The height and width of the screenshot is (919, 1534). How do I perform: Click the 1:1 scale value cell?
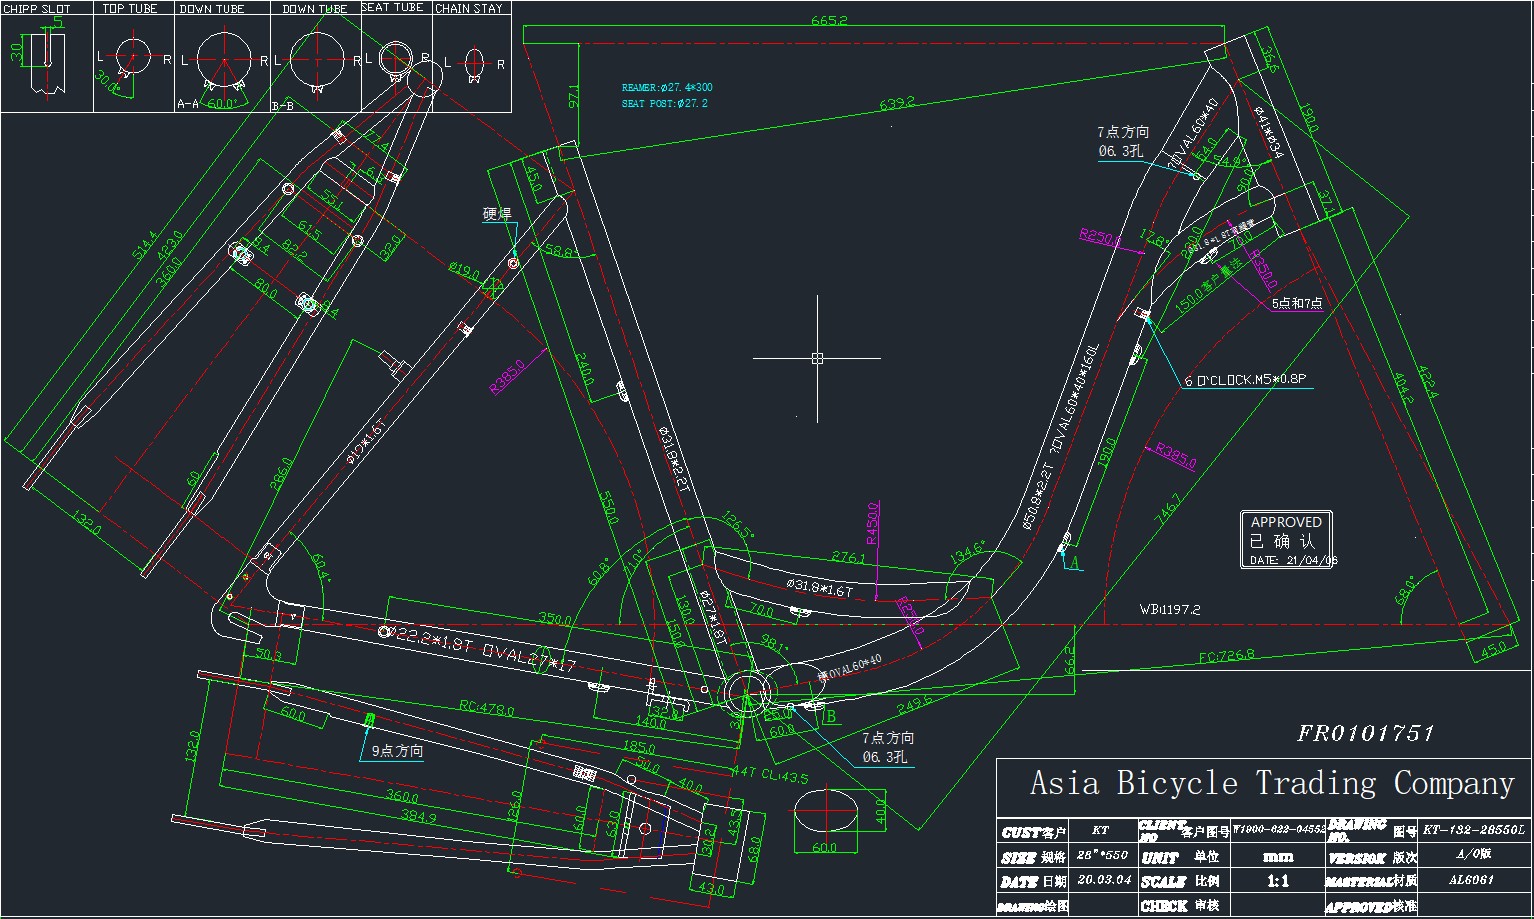1277,881
